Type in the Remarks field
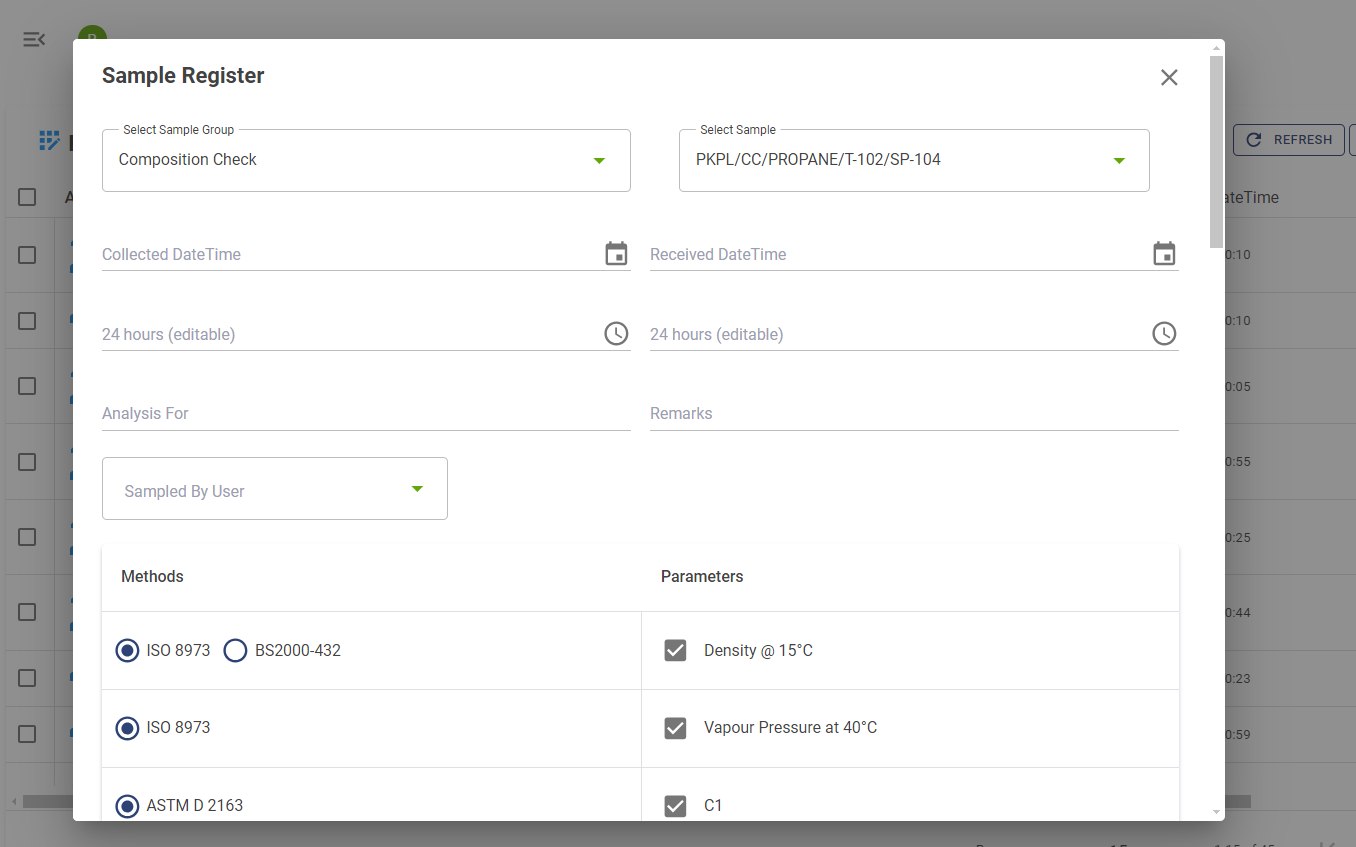1356x847 pixels. (914, 414)
